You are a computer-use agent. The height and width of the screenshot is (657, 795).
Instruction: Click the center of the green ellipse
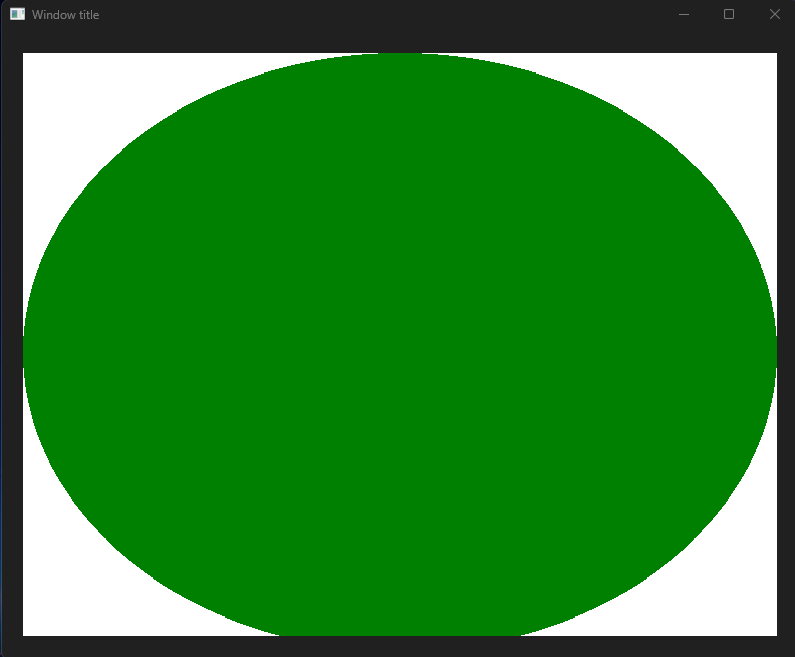pos(400,345)
